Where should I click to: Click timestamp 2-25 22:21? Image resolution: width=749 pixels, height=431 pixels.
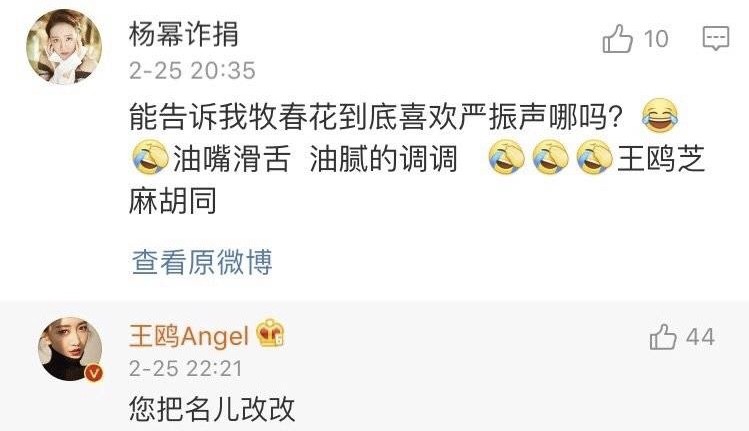(186, 369)
